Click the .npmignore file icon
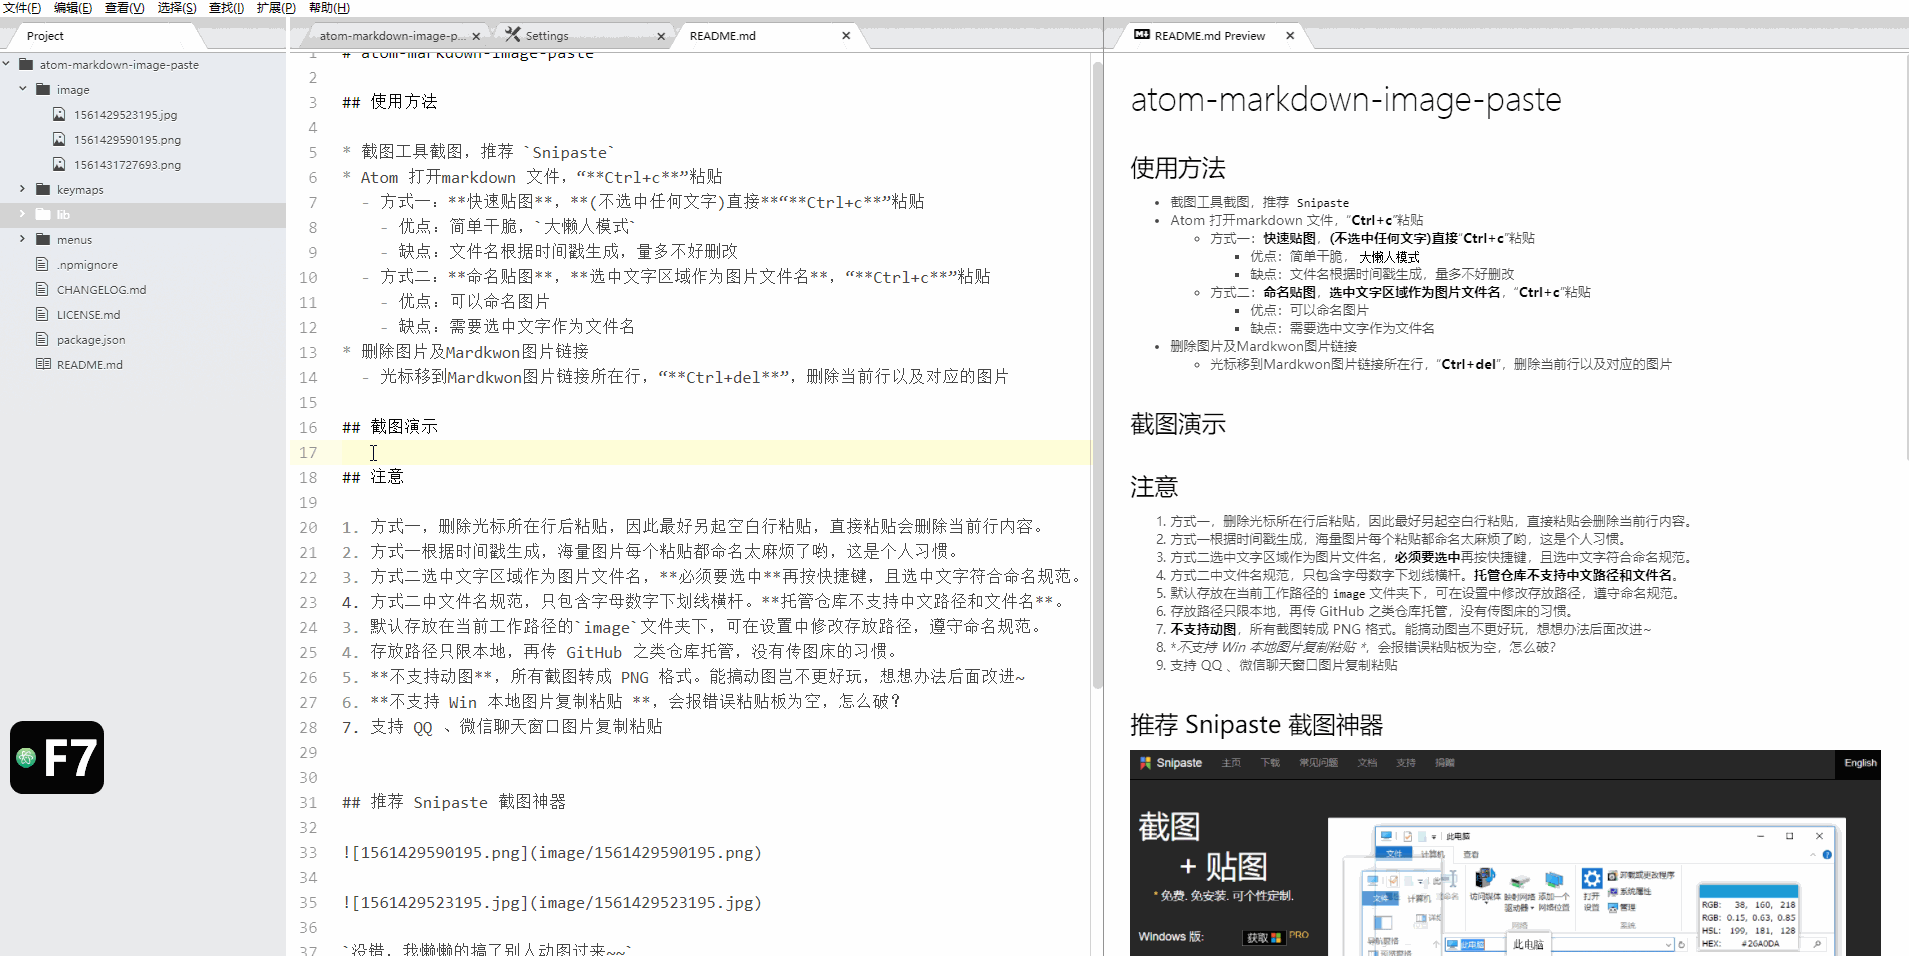The image size is (1909, 956). click(x=42, y=264)
